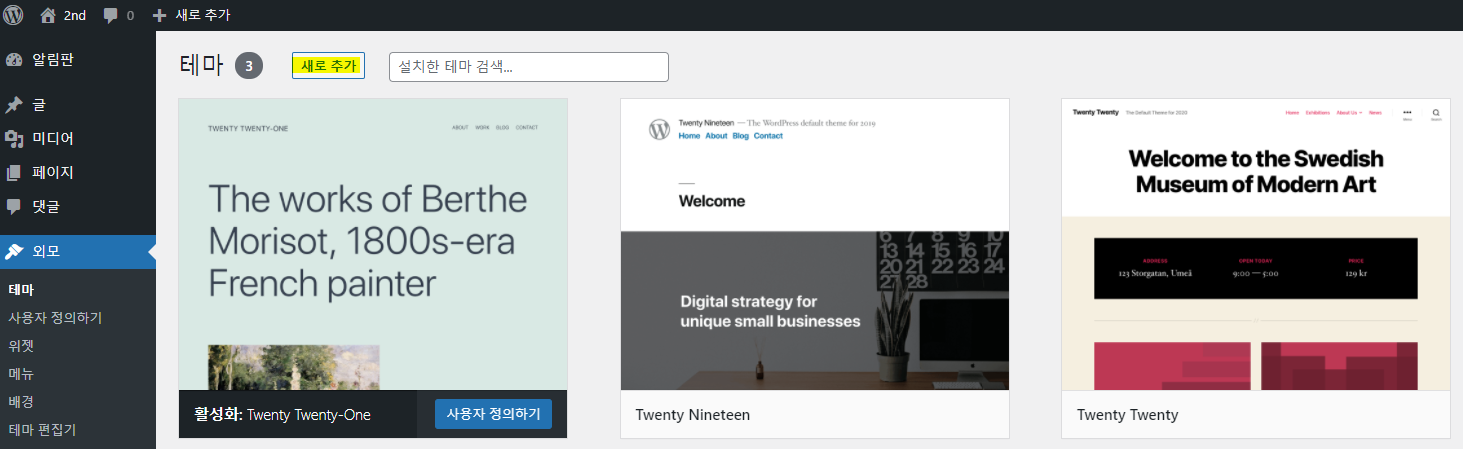Click the 테마 page heading
The height and width of the screenshot is (449, 1463).
coord(201,66)
